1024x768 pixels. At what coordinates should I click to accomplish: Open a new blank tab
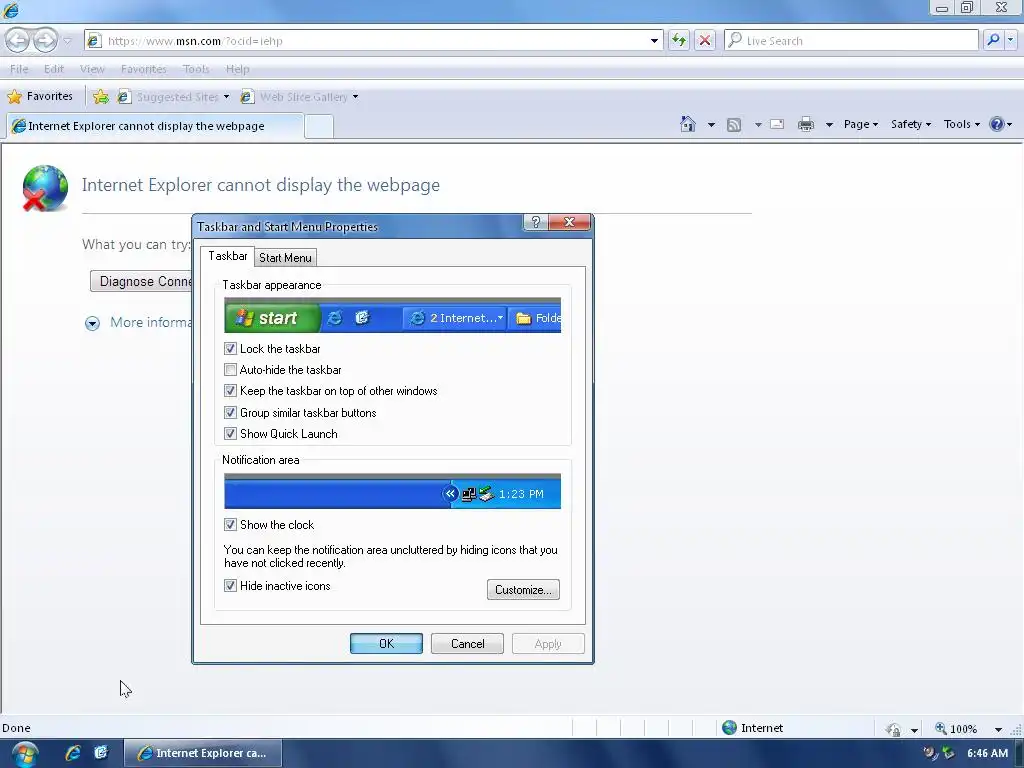(x=319, y=126)
